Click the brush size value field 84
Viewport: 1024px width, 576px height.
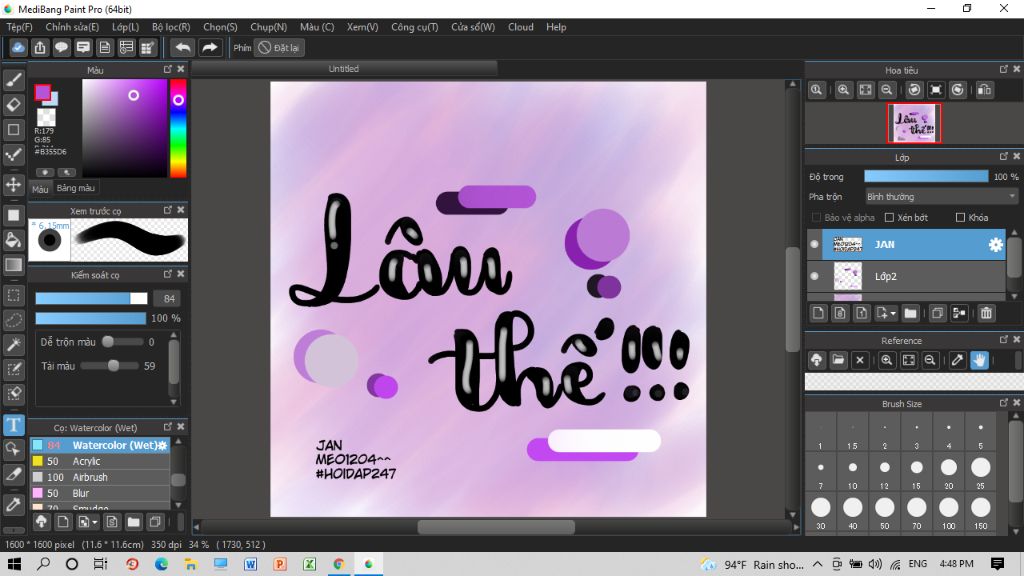[x=168, y=298]
